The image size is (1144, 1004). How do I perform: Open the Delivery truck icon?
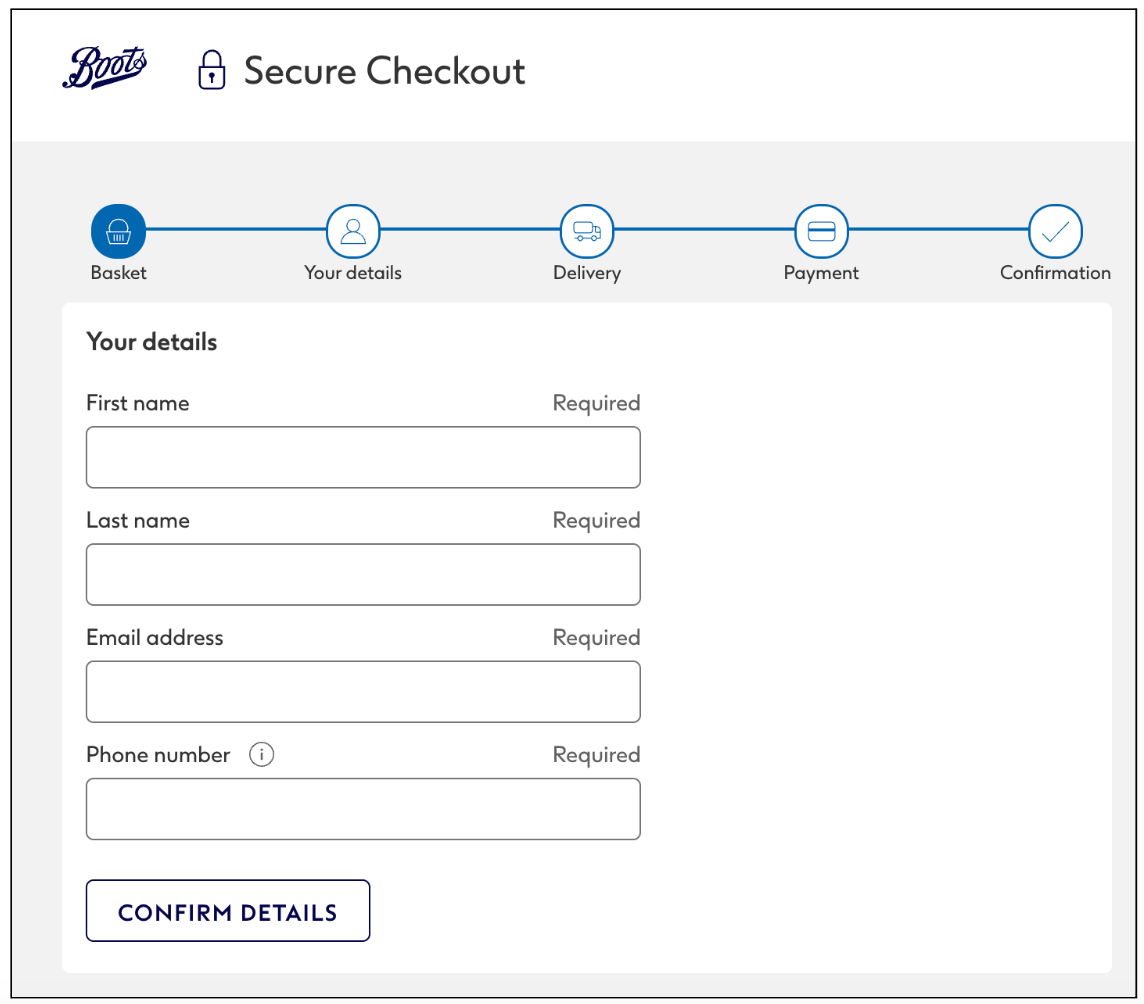point(587,229)
